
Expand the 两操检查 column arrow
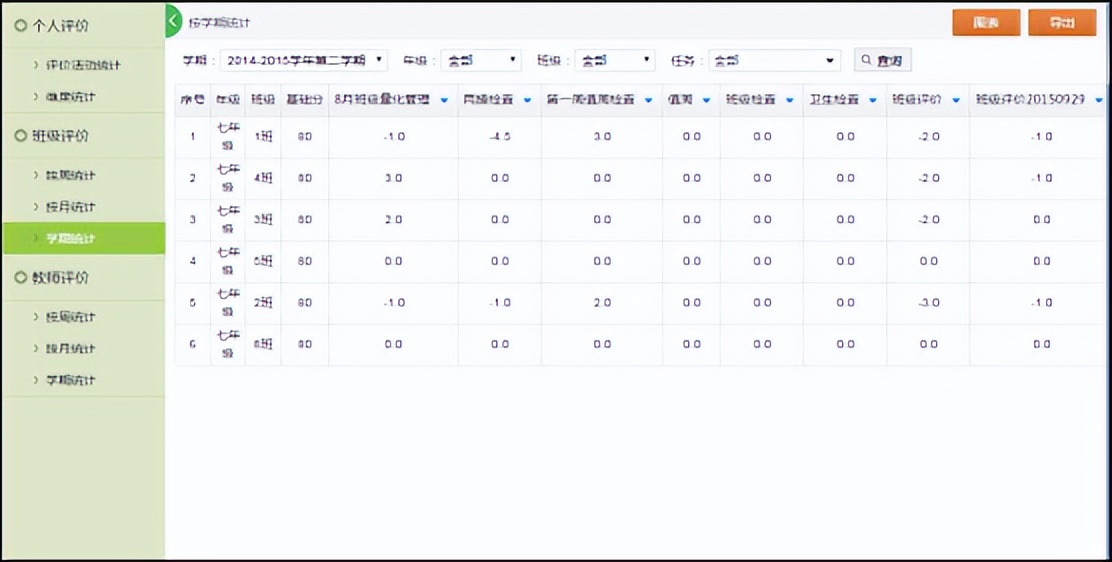pos(527,101)
